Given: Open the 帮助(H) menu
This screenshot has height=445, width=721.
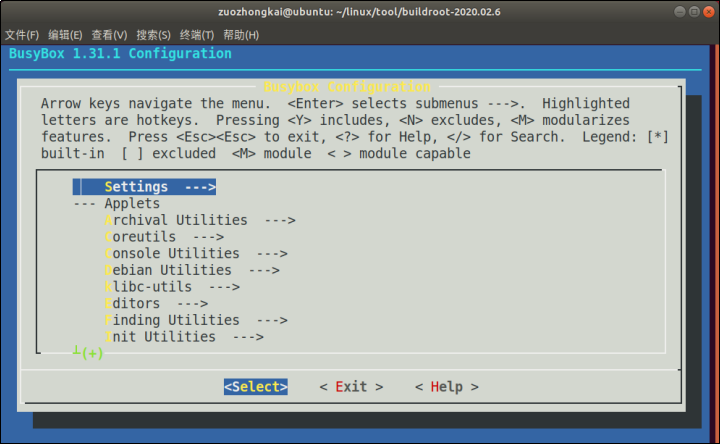Looking at the screenshot, I should [x=241, y=35].
